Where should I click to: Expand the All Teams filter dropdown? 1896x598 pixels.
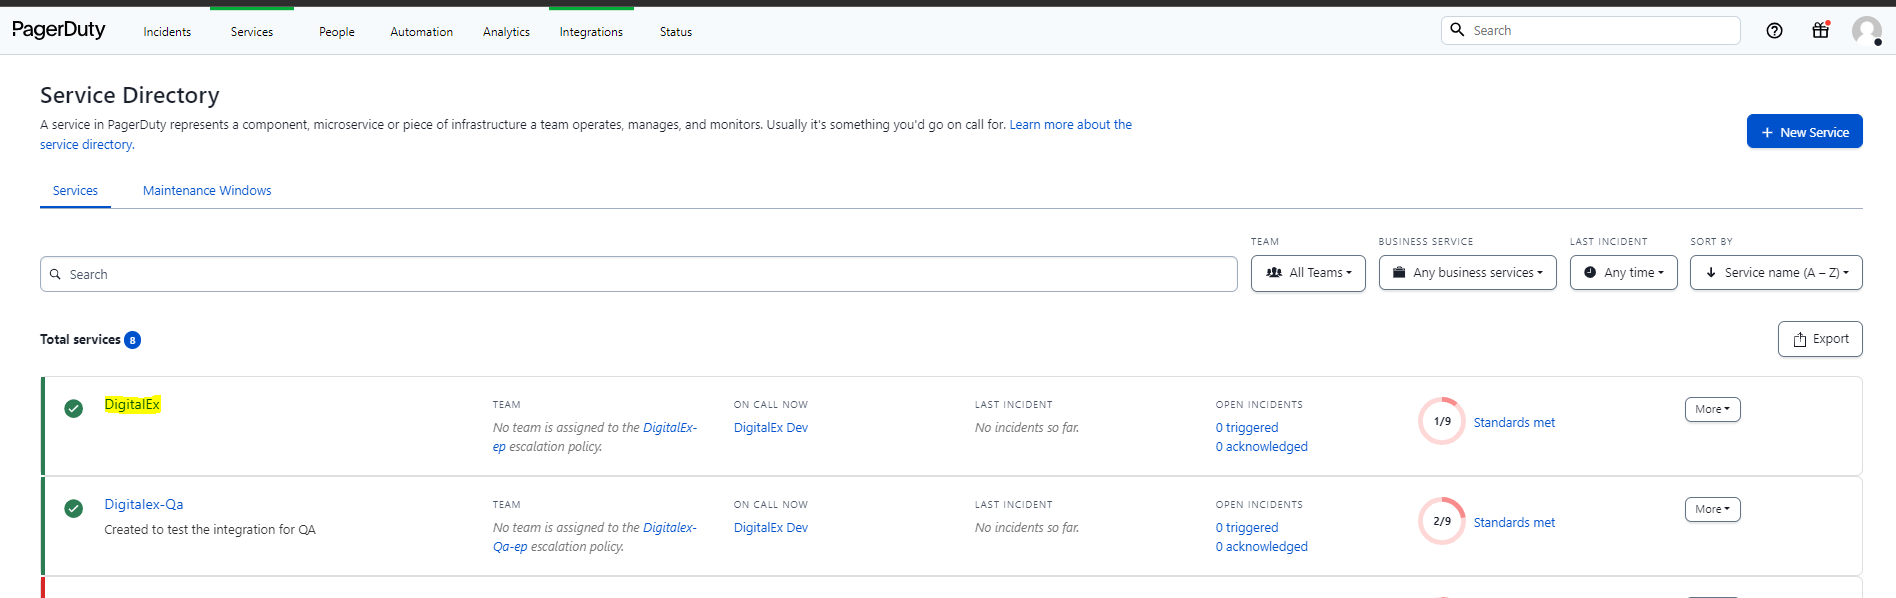1308,273
